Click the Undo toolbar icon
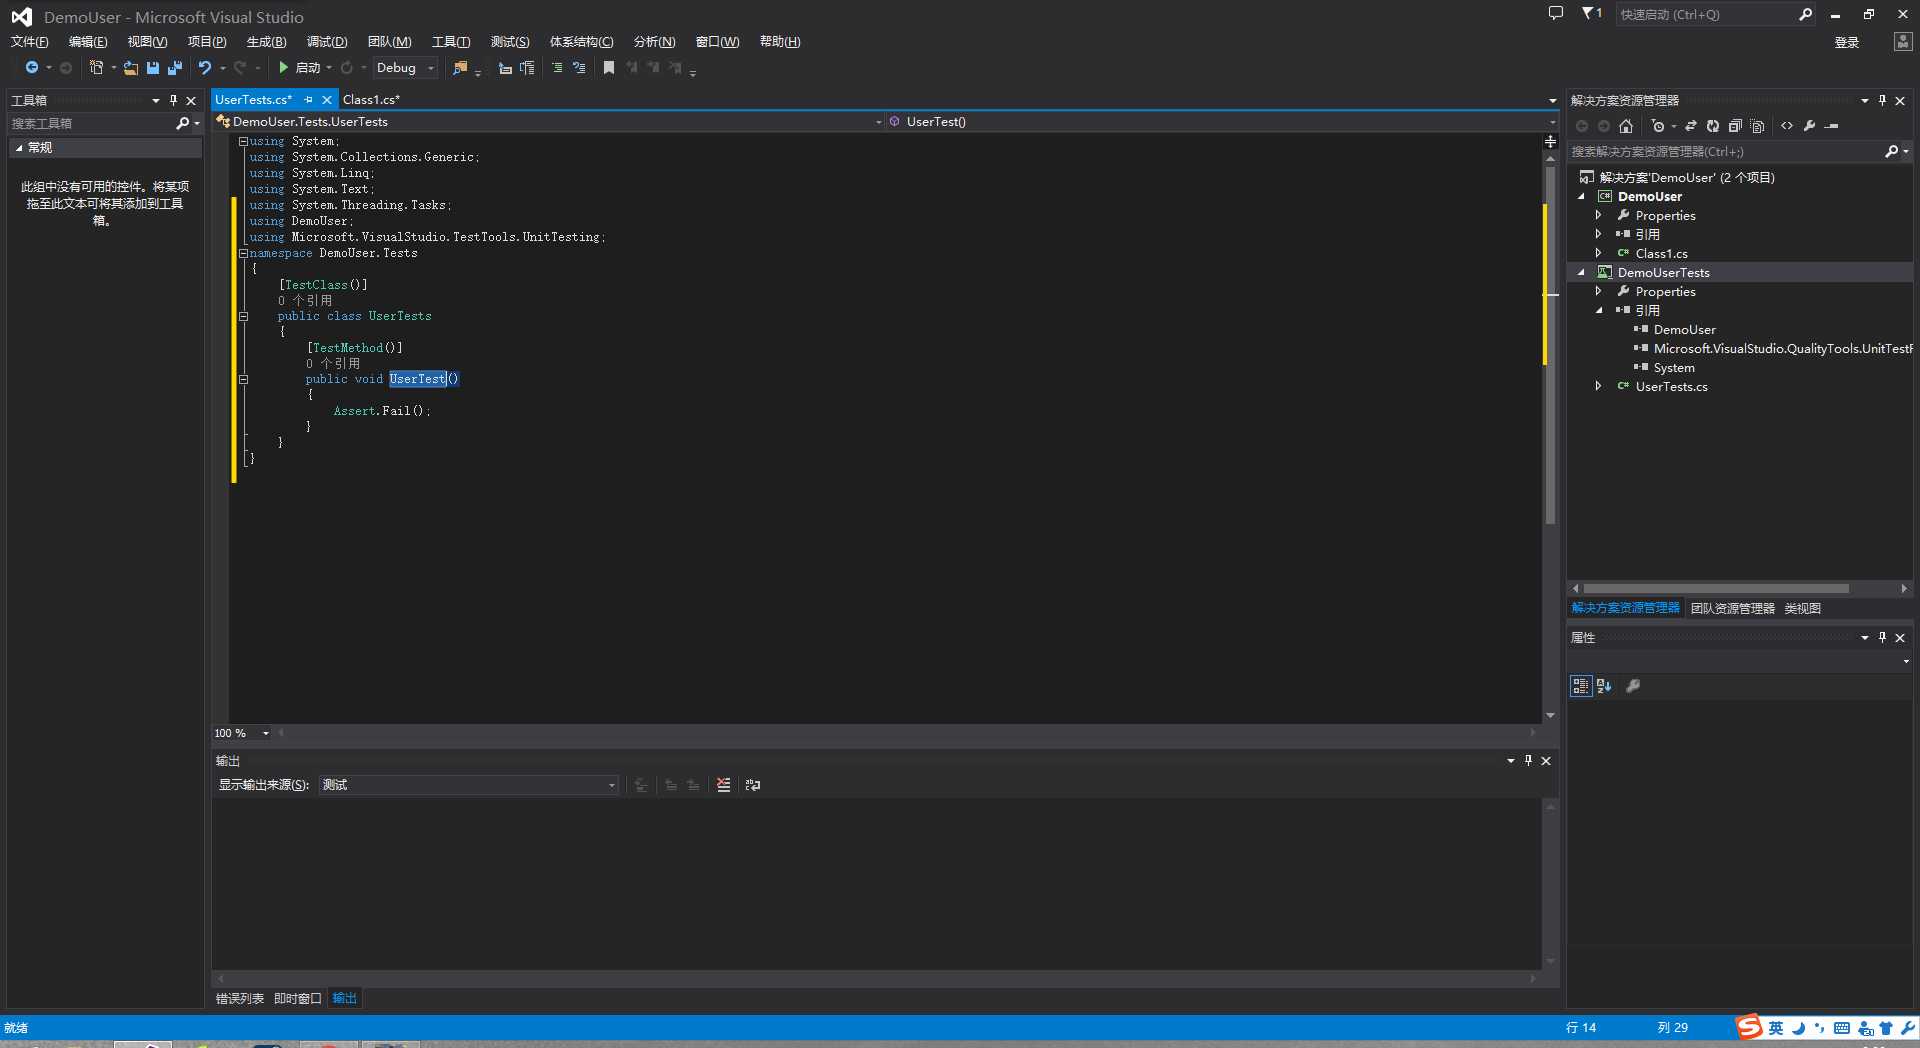Image resolution: width=1920 pixels, height=1048 pixels. pos(204,68)
